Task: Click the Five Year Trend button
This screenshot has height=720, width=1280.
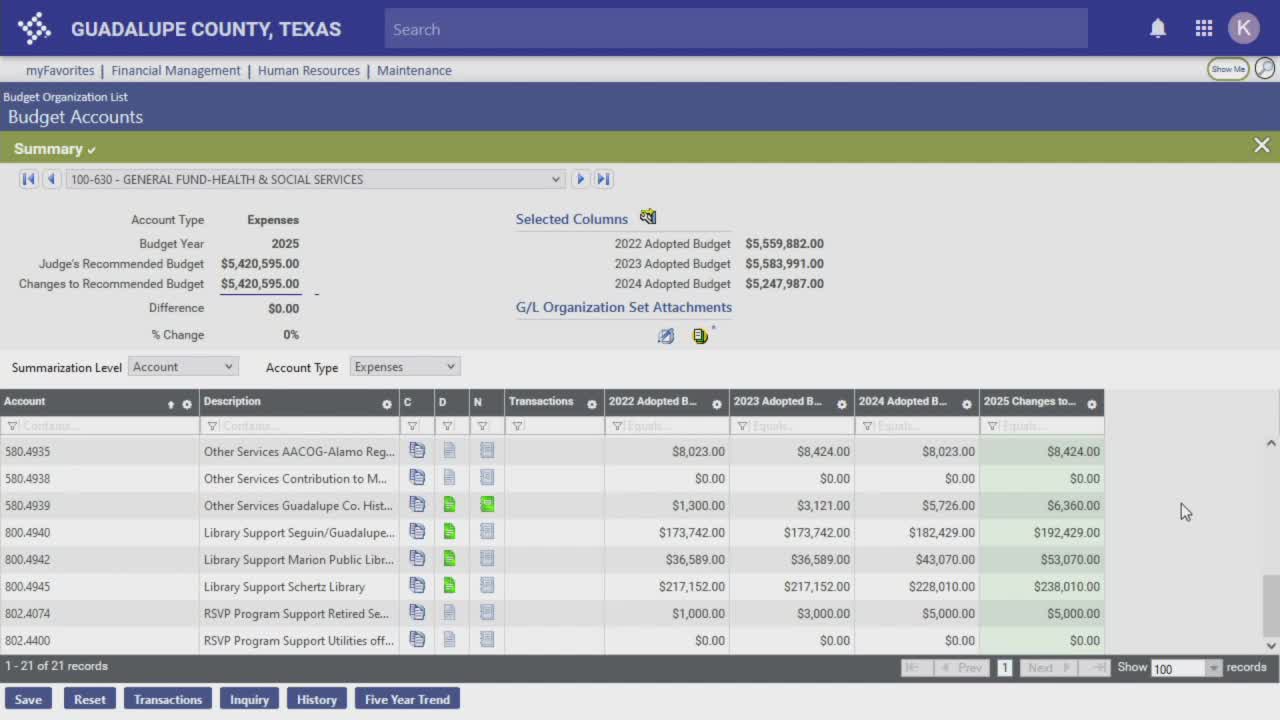Action: point(407,699)
